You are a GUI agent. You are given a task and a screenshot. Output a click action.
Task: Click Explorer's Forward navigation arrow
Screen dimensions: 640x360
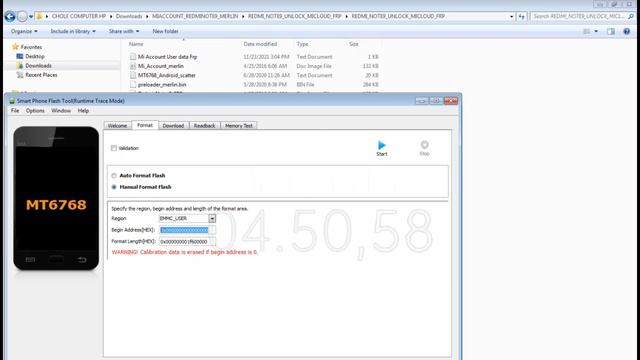(x=22, y=16)
